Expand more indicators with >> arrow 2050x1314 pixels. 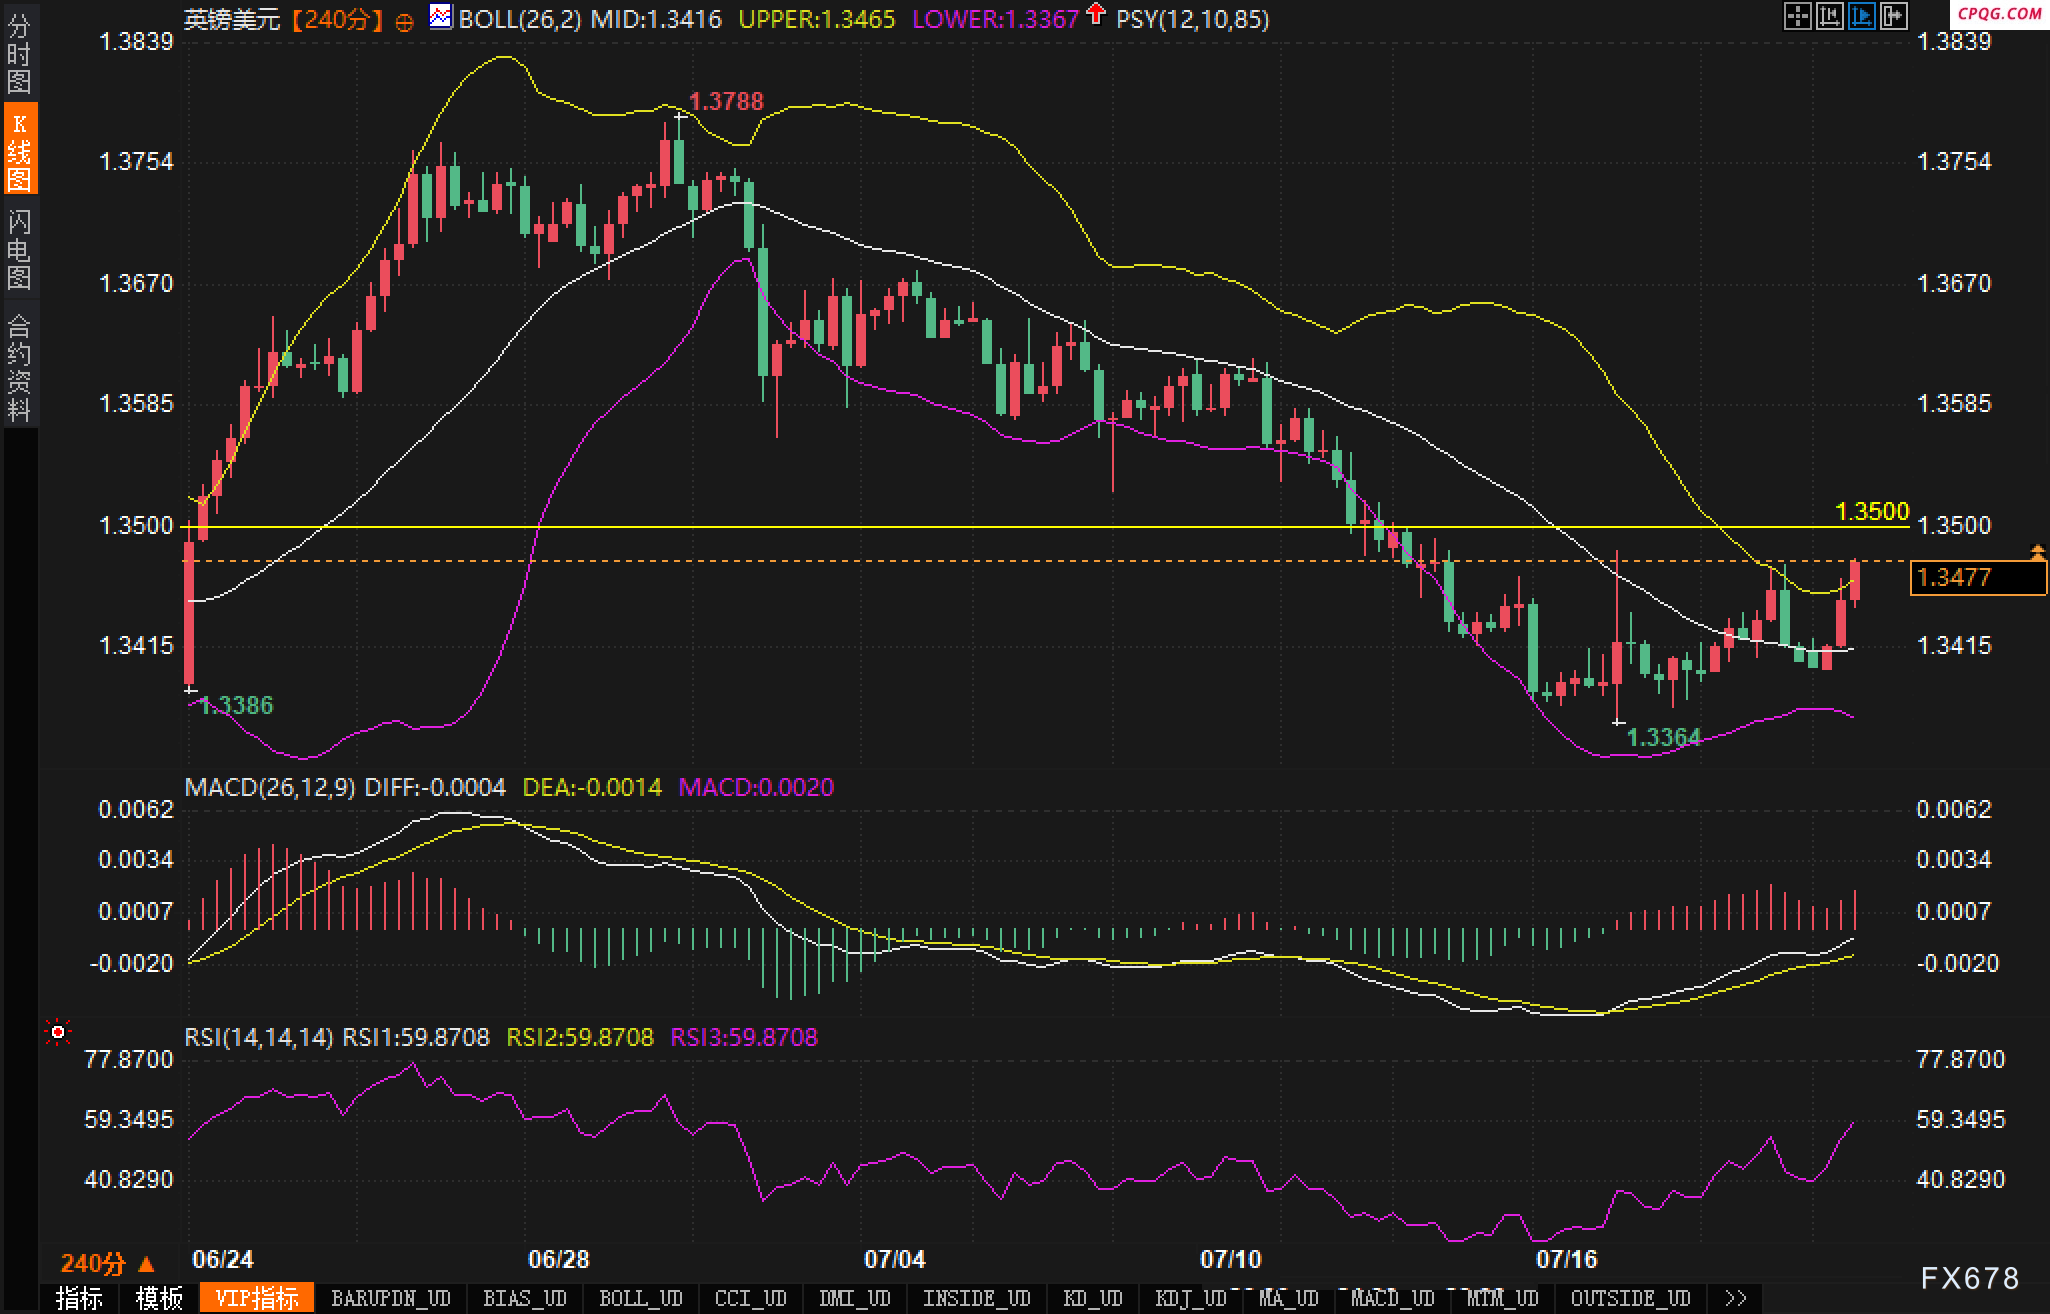coord(1736,1298)
